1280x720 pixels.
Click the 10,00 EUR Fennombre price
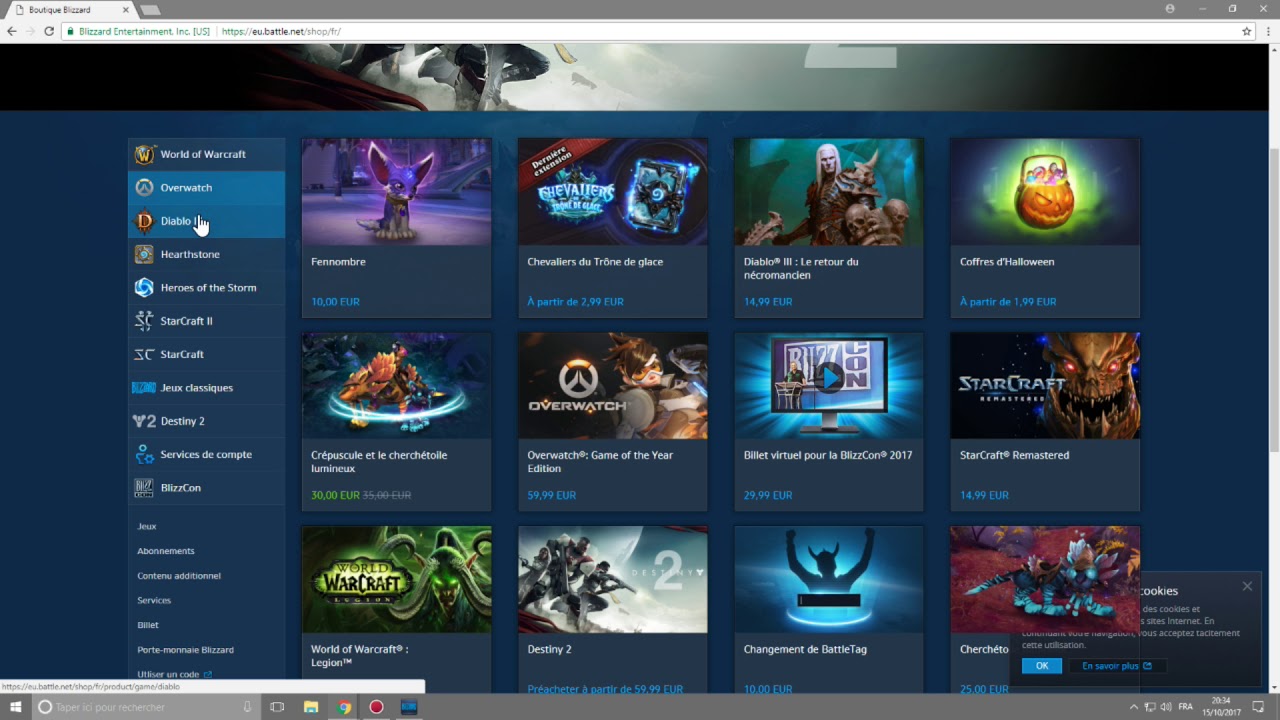[x=335, y=302]
